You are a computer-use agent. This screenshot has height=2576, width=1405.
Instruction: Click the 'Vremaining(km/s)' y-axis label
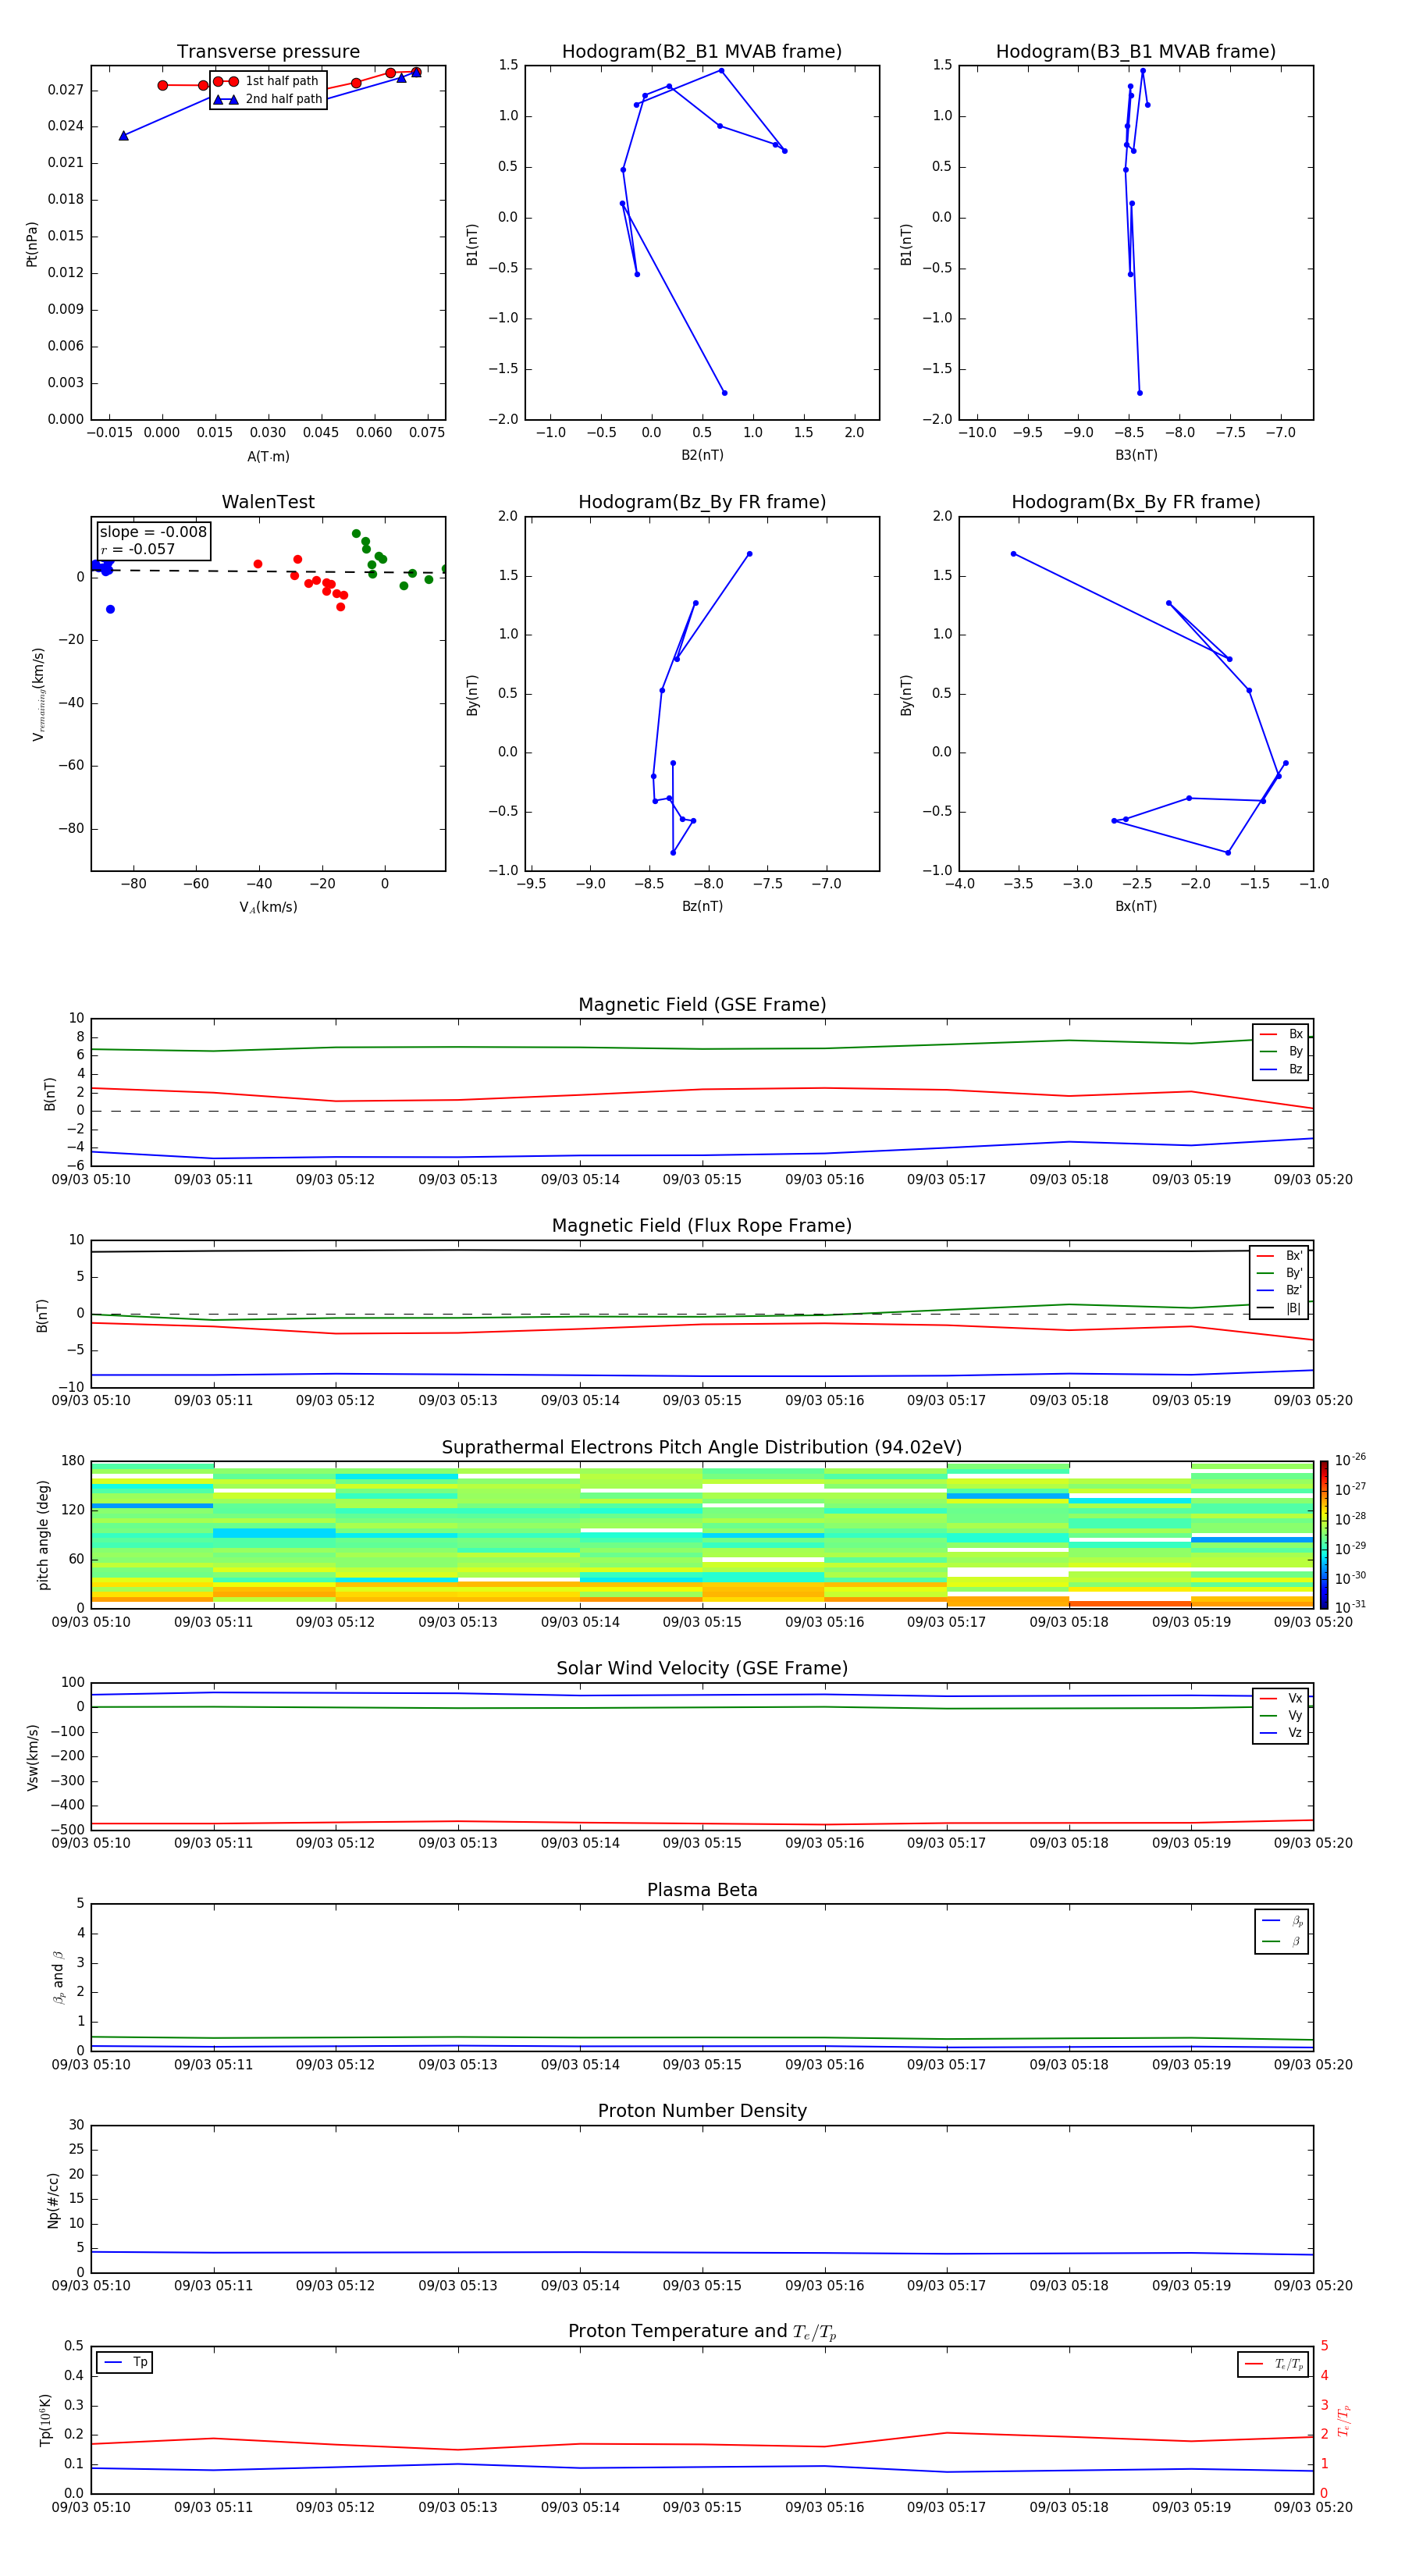[x=39, y=694]
